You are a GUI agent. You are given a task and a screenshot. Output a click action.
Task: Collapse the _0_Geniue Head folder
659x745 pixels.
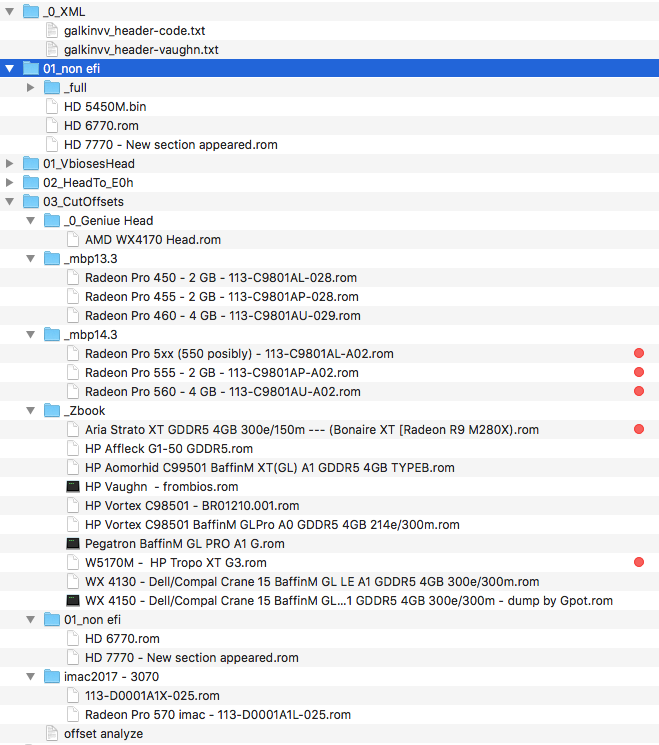click(30, 220)
